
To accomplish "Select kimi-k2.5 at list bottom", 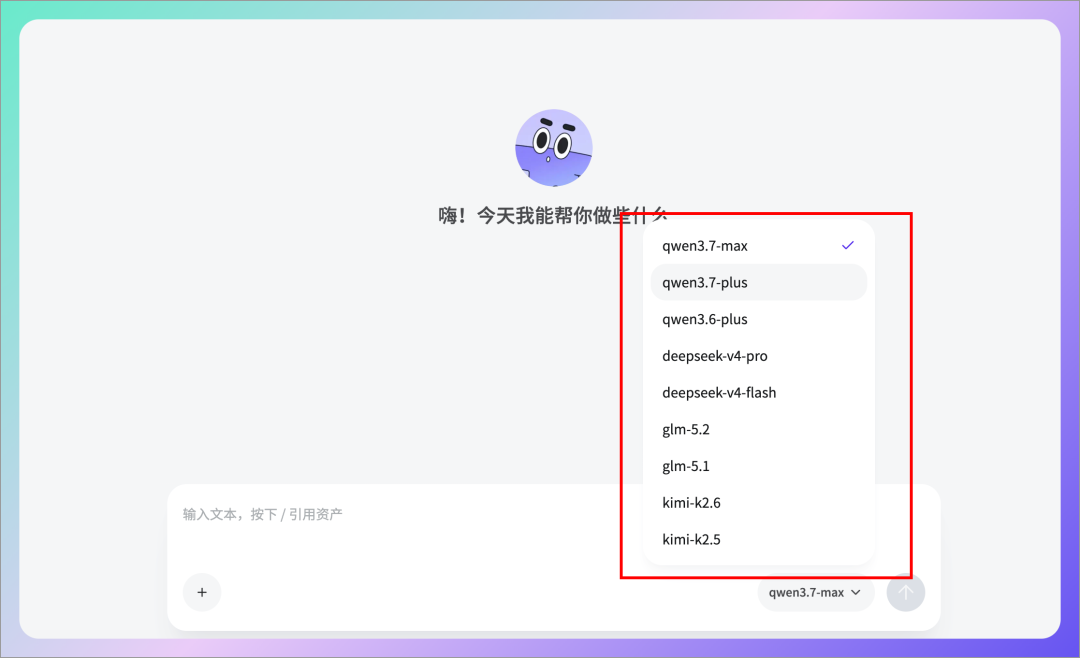I will pos(758,539).
